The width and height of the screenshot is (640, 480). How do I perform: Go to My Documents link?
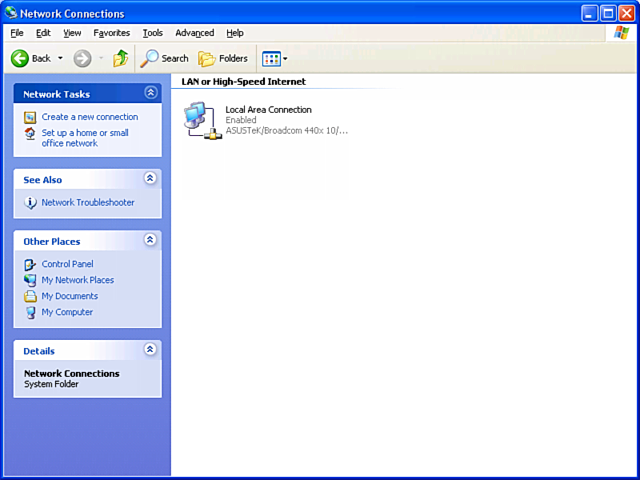coord(69,296)
